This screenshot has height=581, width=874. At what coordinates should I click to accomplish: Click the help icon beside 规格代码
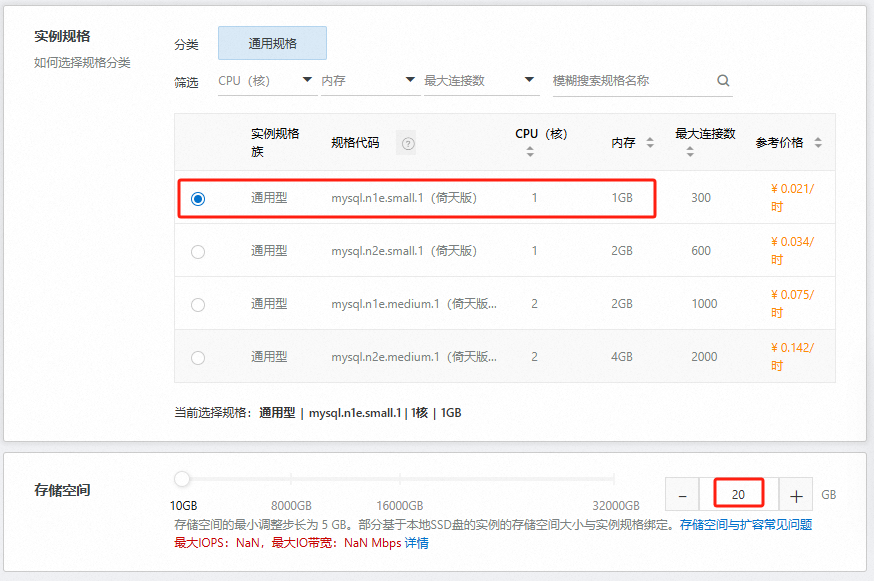coord(408,144)
